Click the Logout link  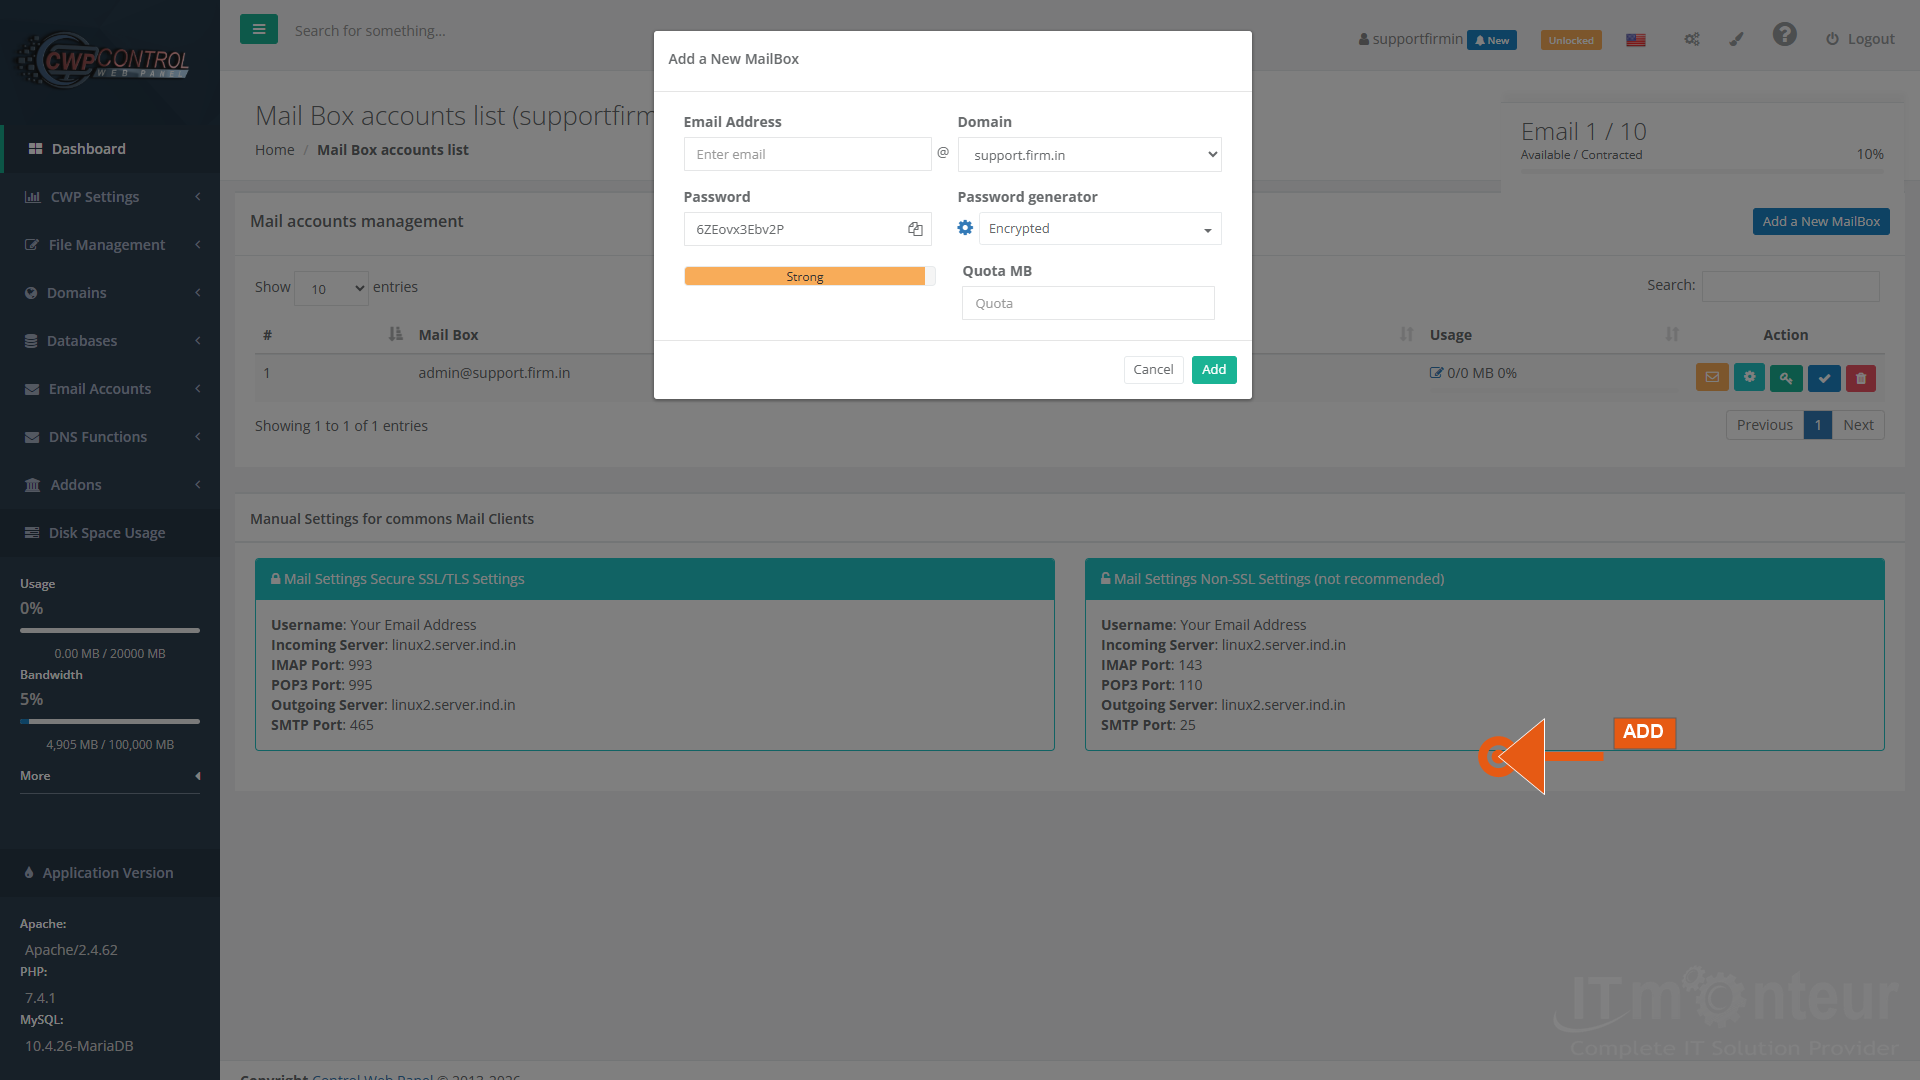pos(1860,39)
